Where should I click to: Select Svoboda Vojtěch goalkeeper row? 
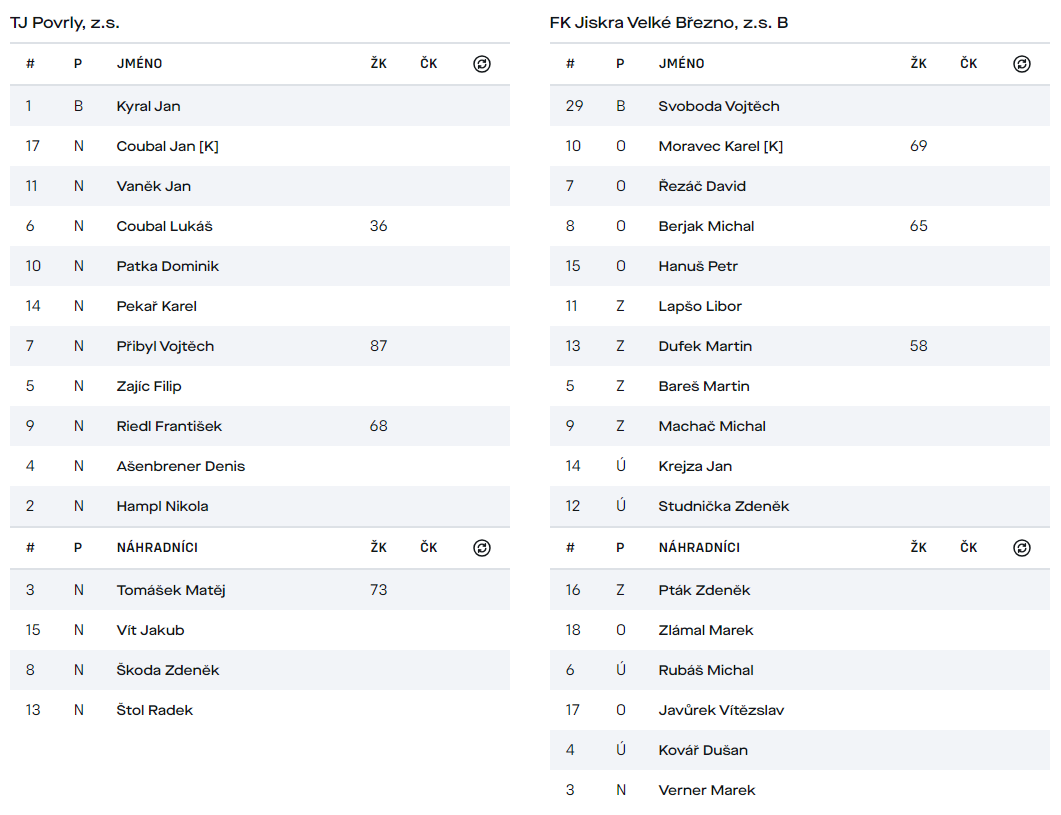click(x=800, y=106)
